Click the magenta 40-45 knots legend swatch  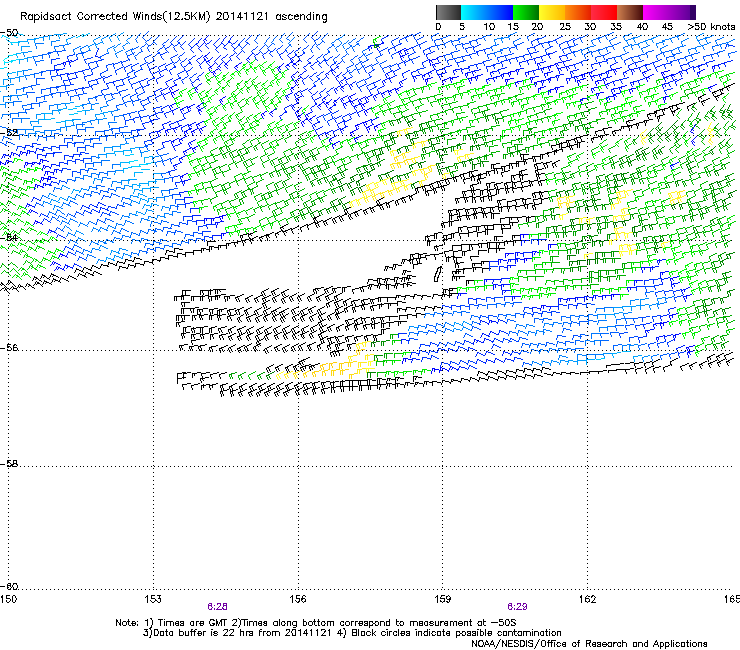coord(656,12)
